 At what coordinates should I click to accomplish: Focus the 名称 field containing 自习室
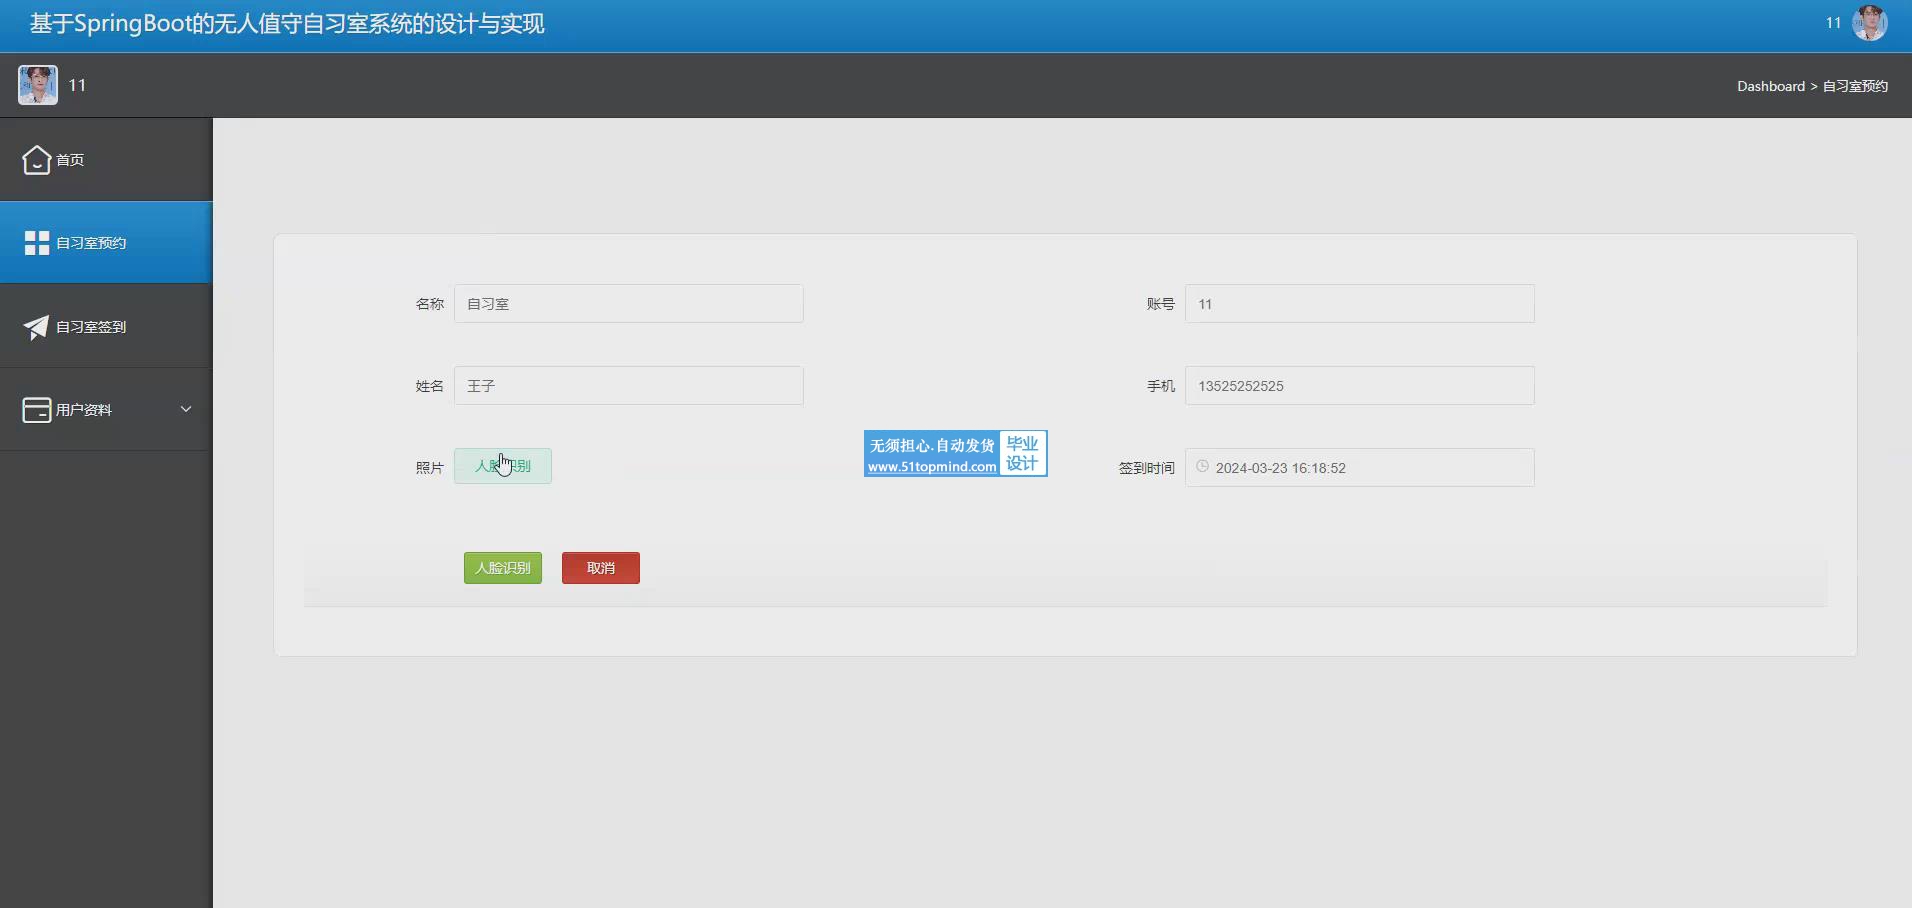click(629, 304)
